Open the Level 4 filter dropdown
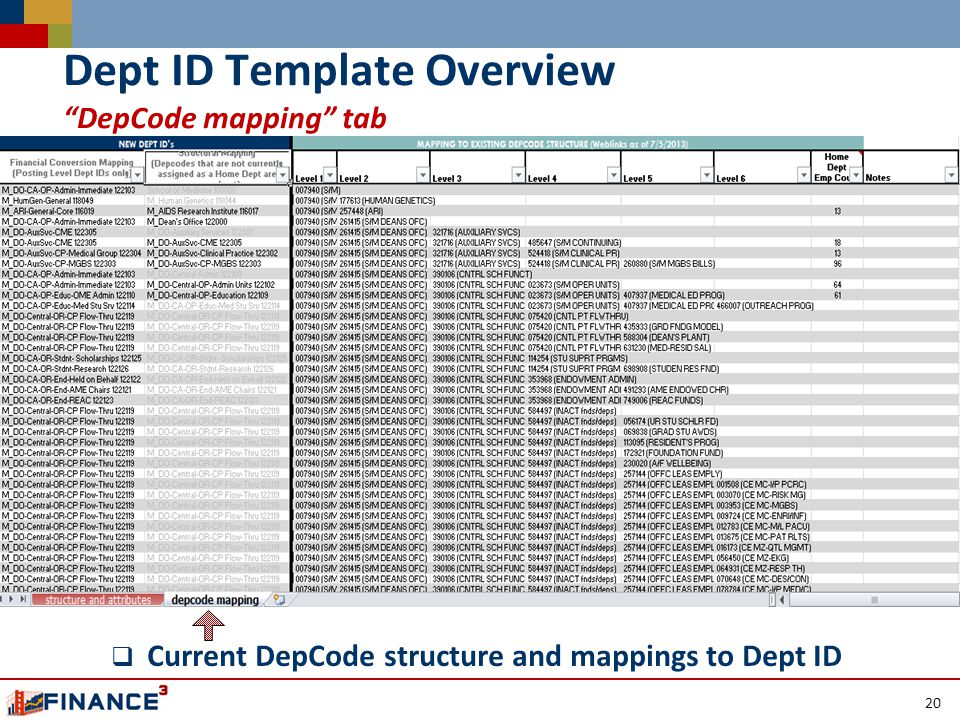The image size is (960, 720). pos(613,175)
